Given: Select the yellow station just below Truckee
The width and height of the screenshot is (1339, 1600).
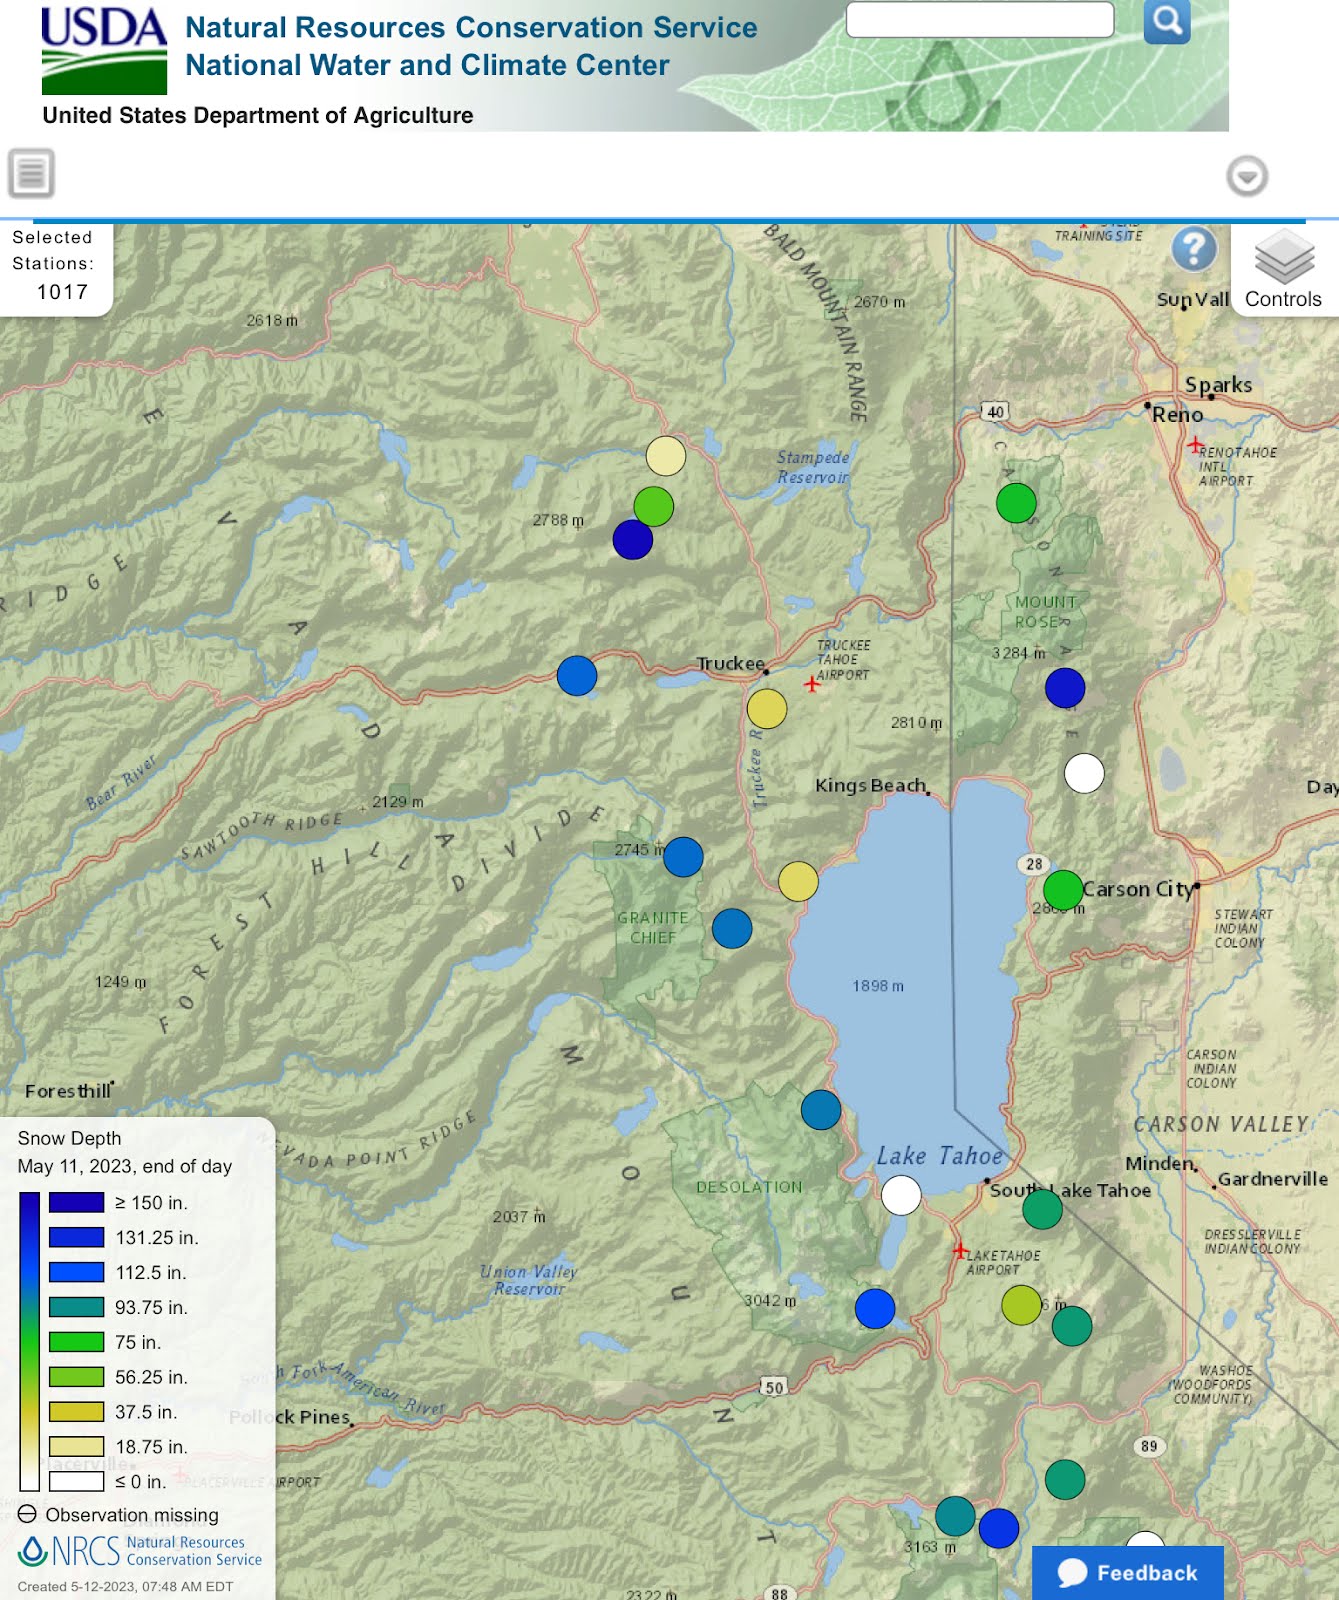Looking at the screenshot, I should pos(767,709).
